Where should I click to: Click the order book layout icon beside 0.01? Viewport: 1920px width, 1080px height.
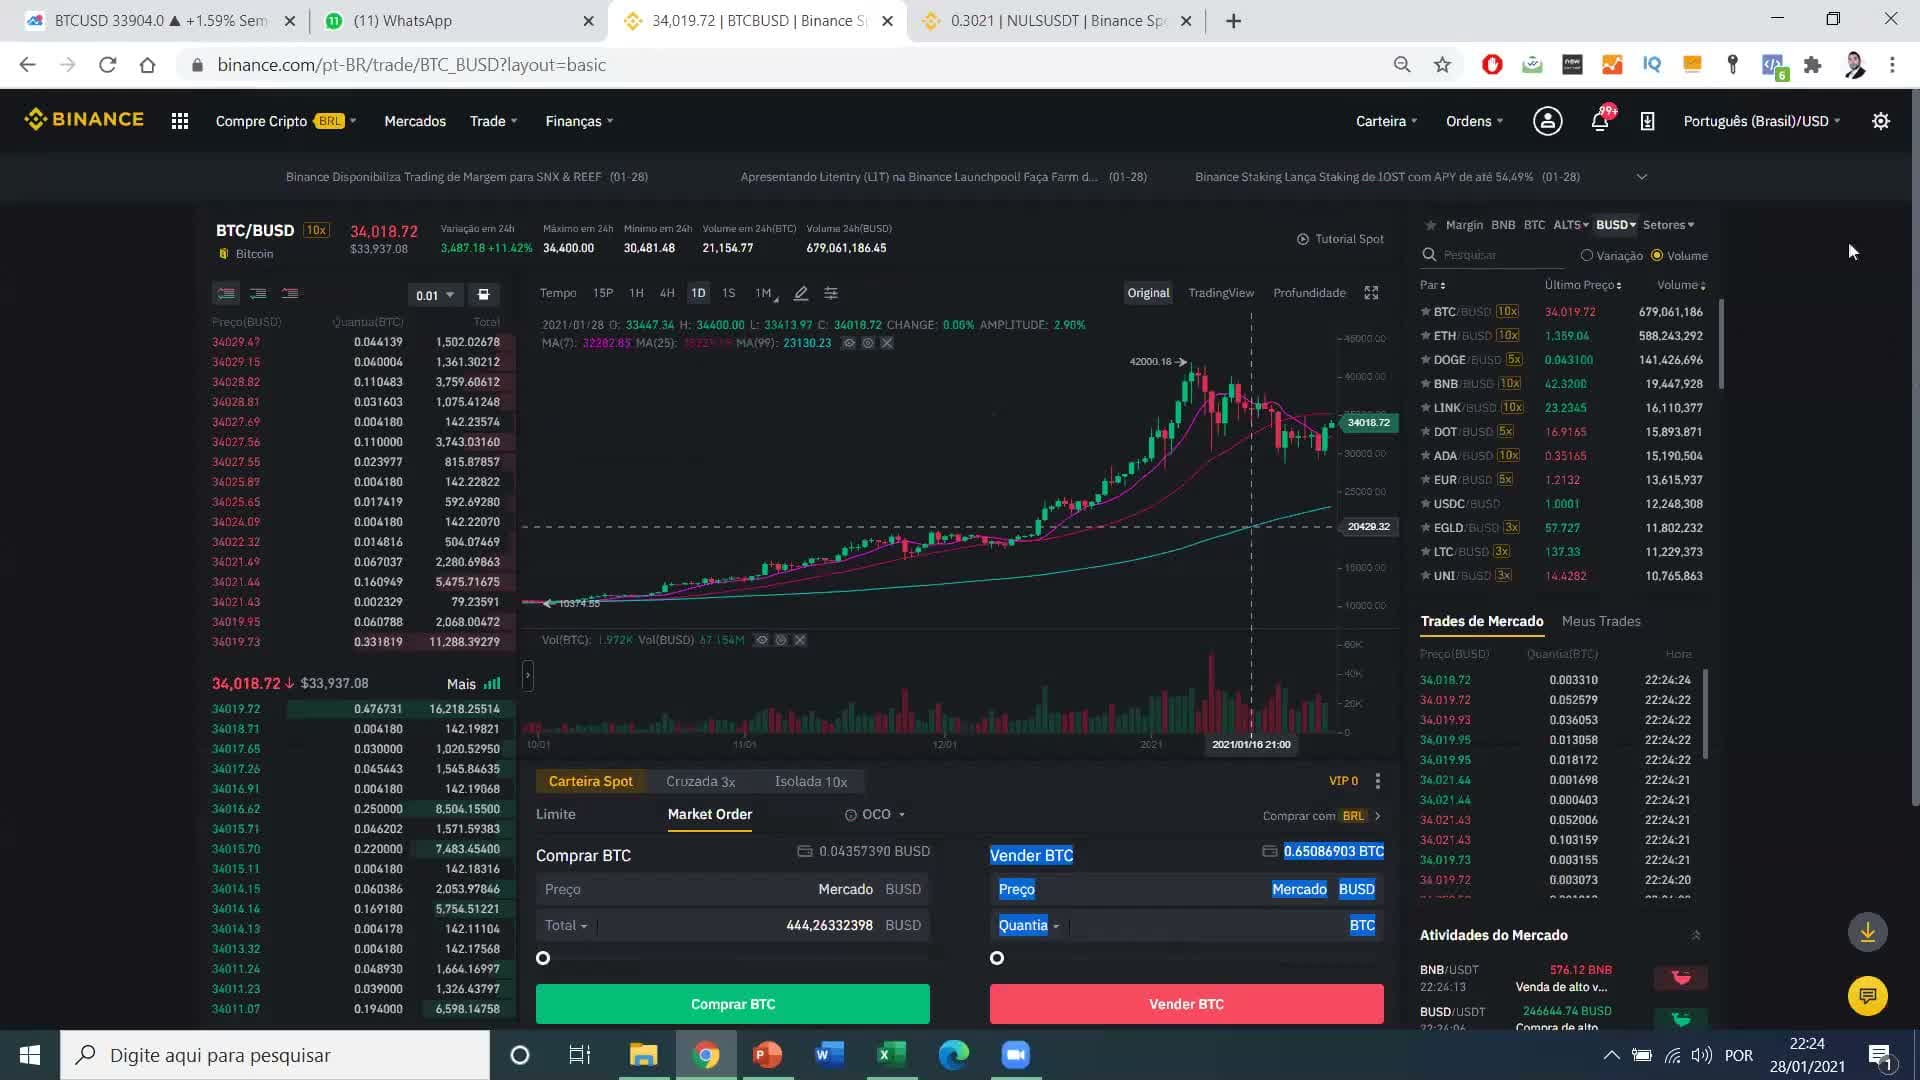tap(483, 295)
